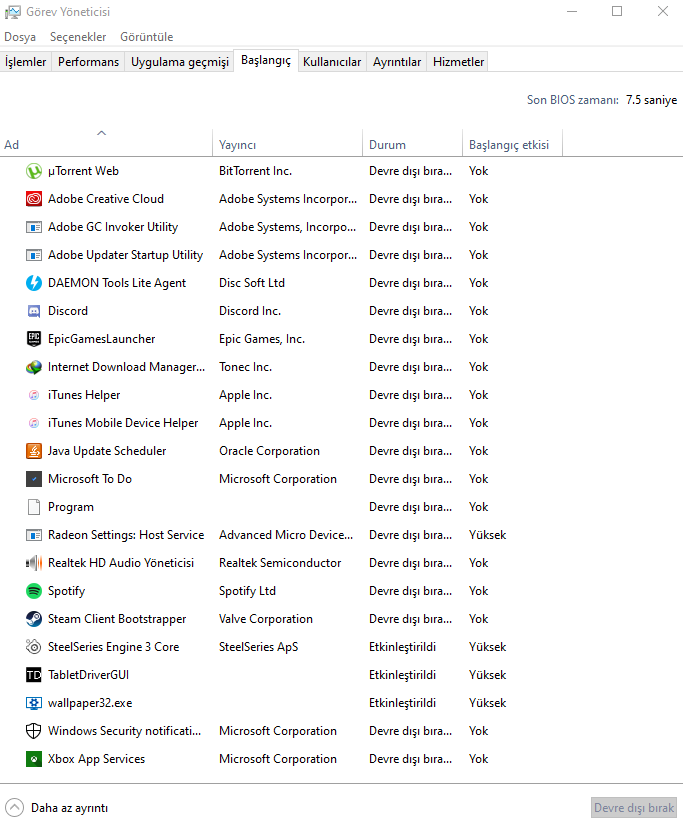Click the Son BIOS zamanı 7.5 saniye value
This screenshot has height=829, width=683.
[x=651, y=100]
